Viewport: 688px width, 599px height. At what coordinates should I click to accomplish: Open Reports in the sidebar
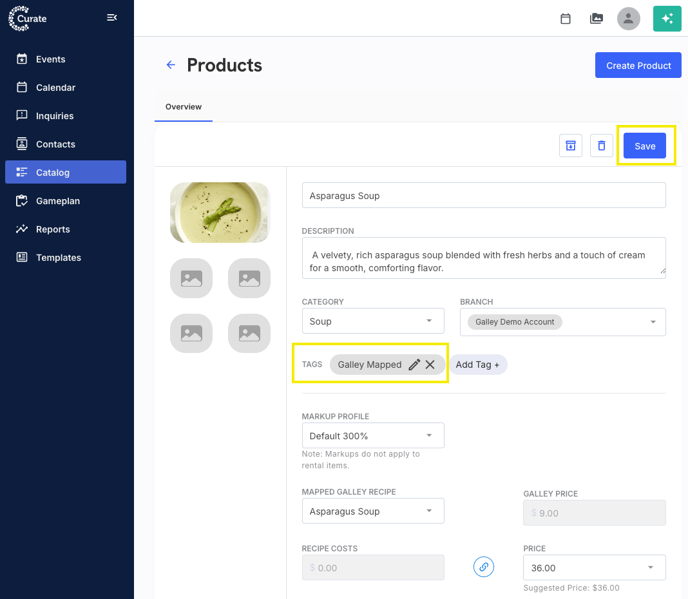pos(65,229)
